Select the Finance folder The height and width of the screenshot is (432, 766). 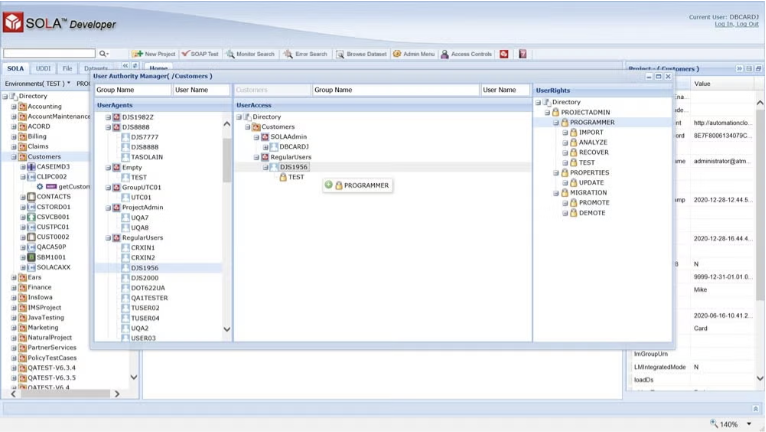(39, 287)
